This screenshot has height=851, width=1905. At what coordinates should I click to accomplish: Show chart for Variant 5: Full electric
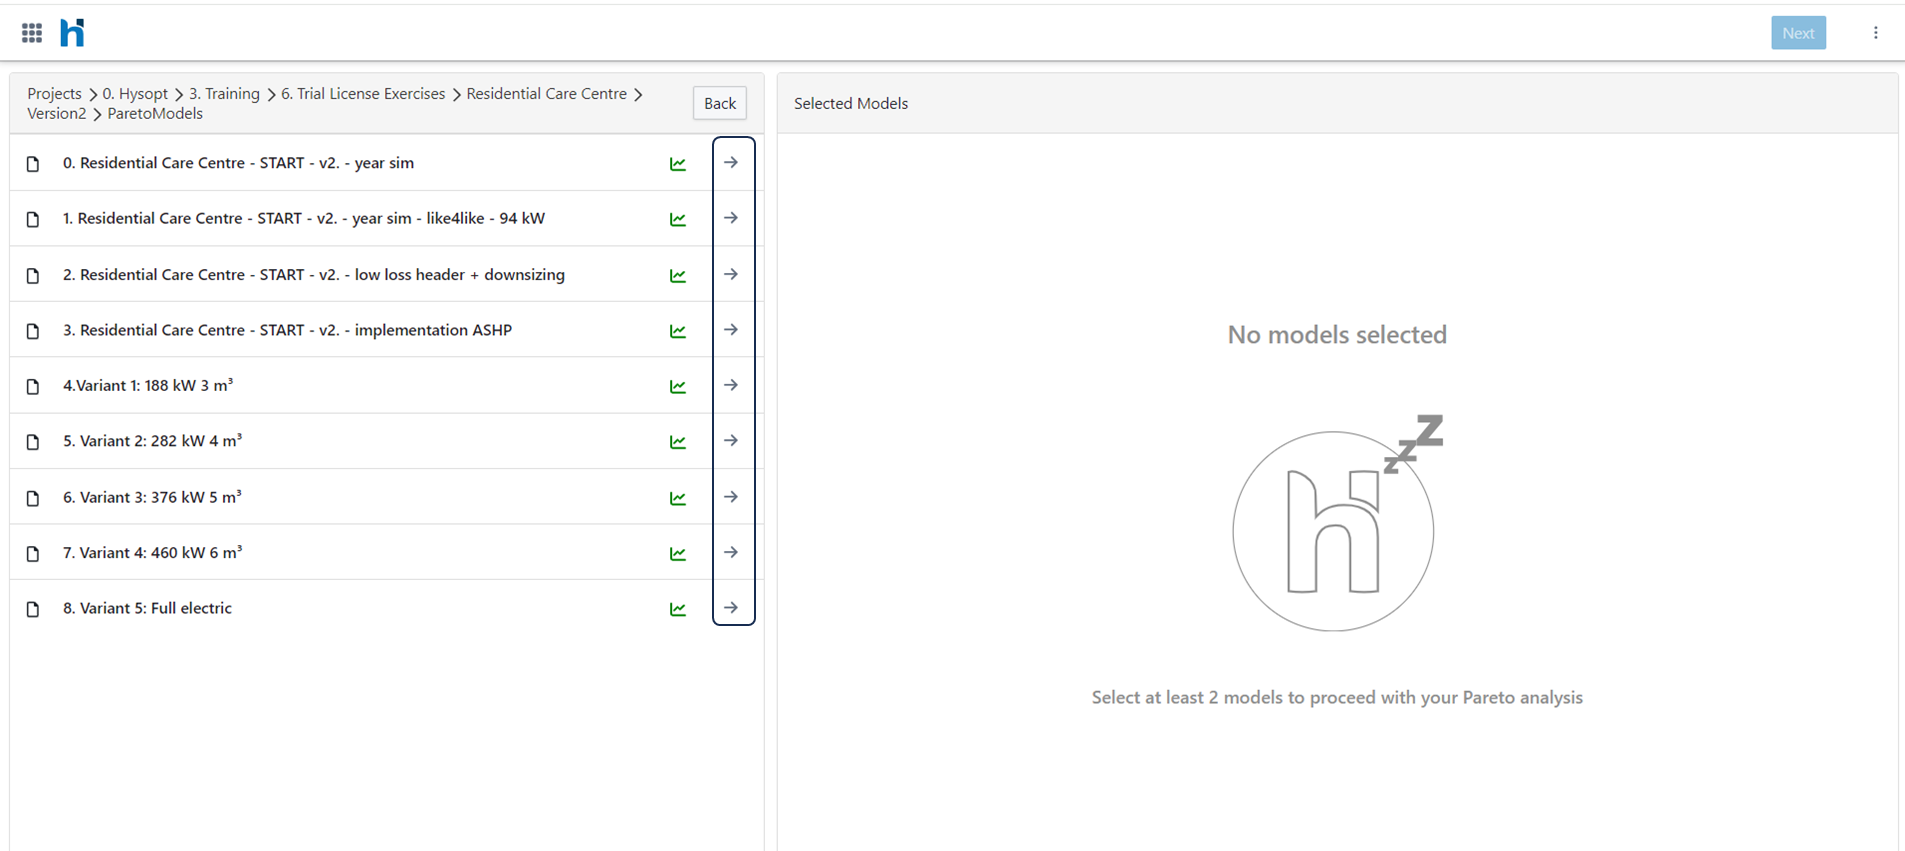coord(678,609)
